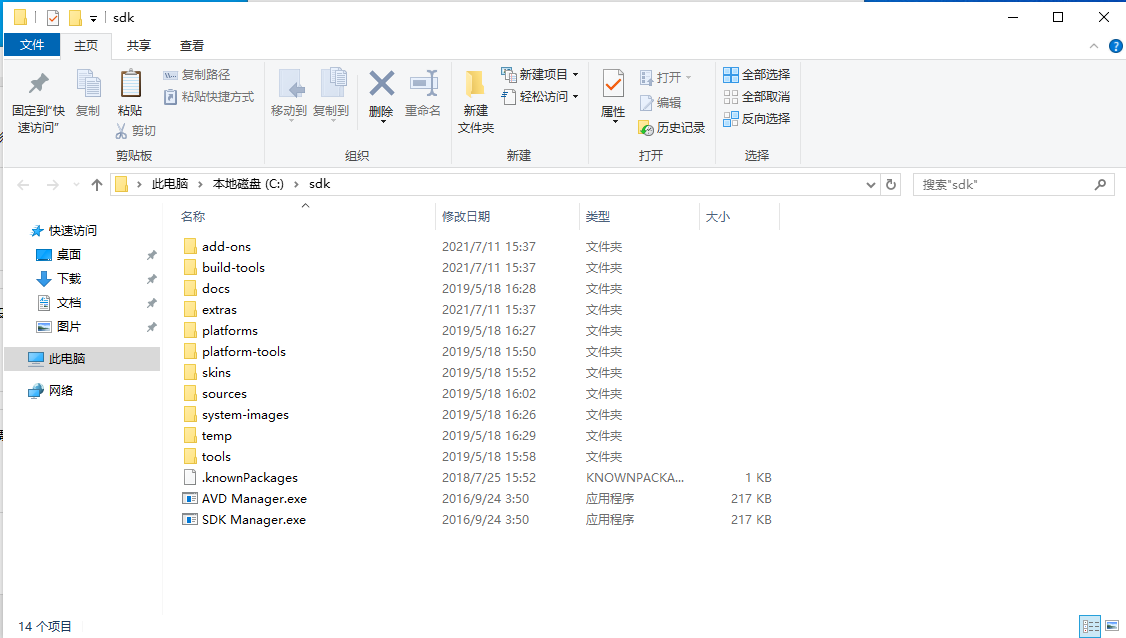The height and width of the screenshot is (638, 1126).
Task: Switch to Large icons view in status bar
Action: click(1112, 627)
